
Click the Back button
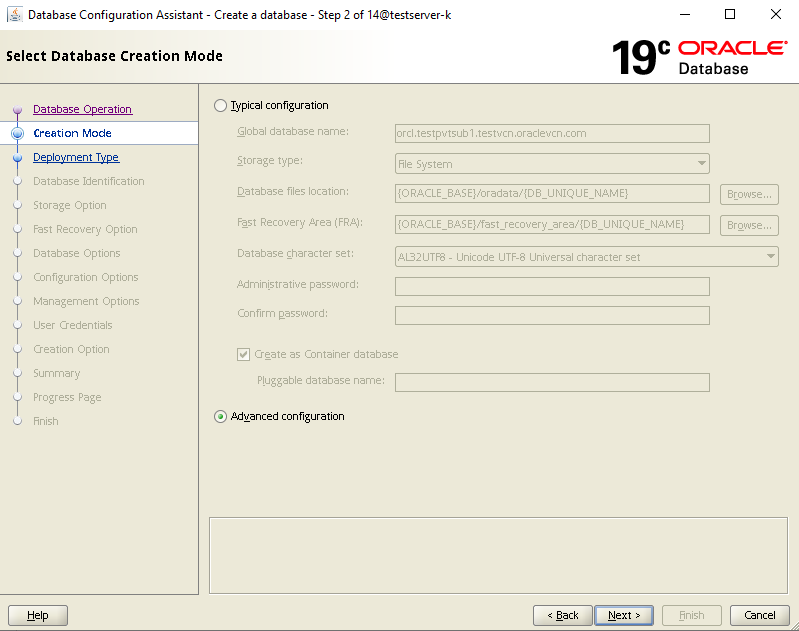coord(563,615)
